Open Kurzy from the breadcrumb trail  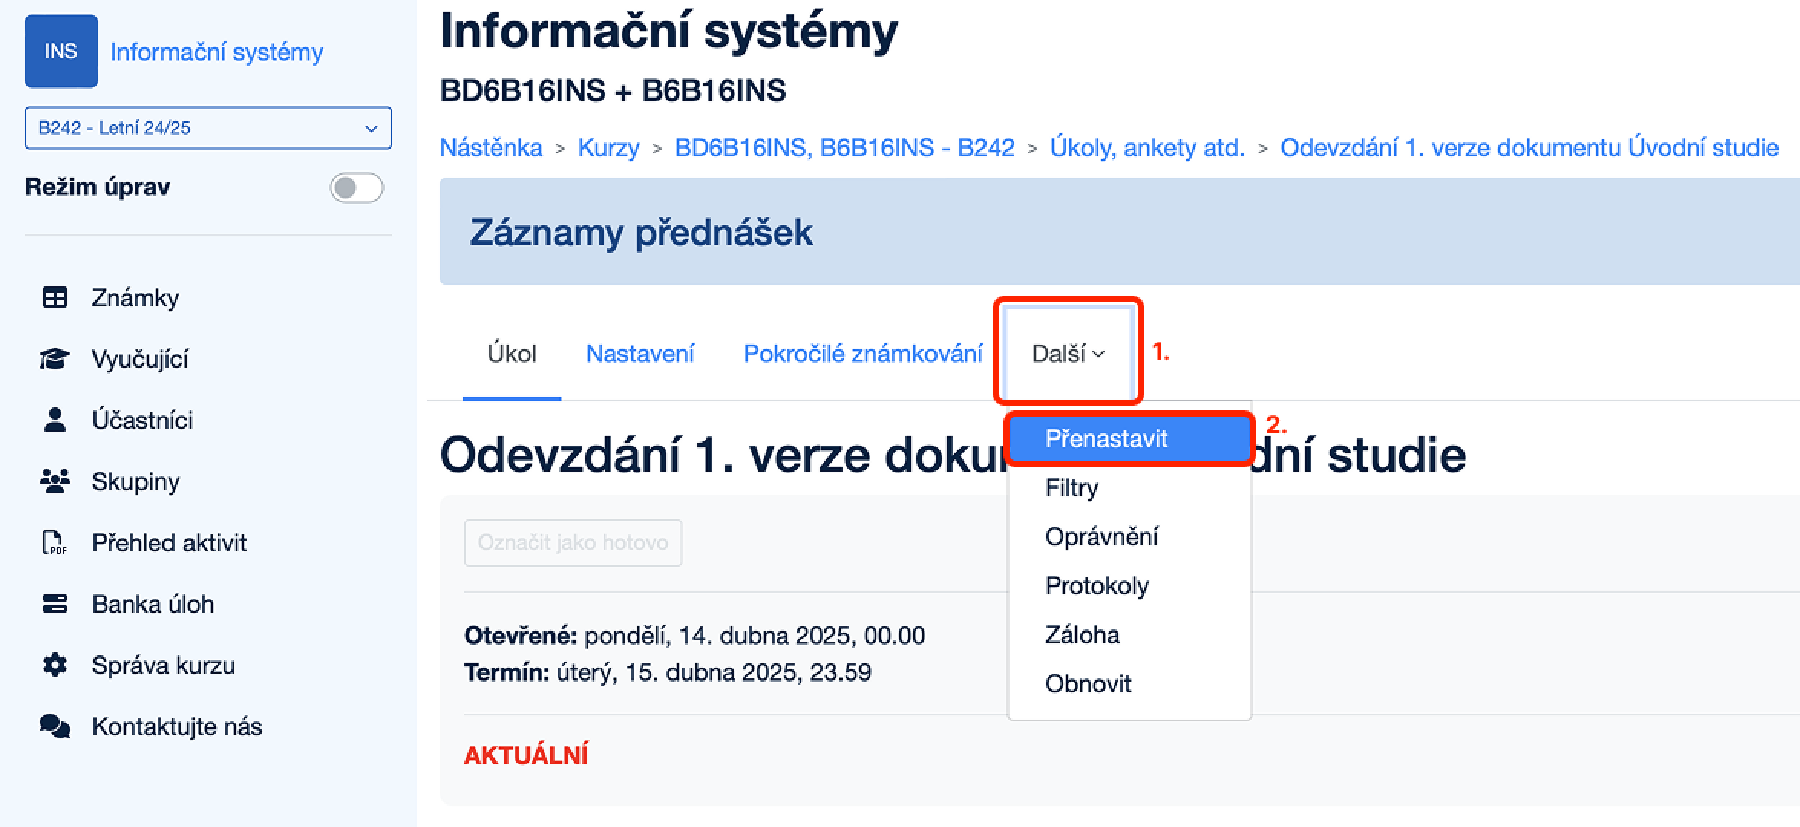(x=608, y=147)
